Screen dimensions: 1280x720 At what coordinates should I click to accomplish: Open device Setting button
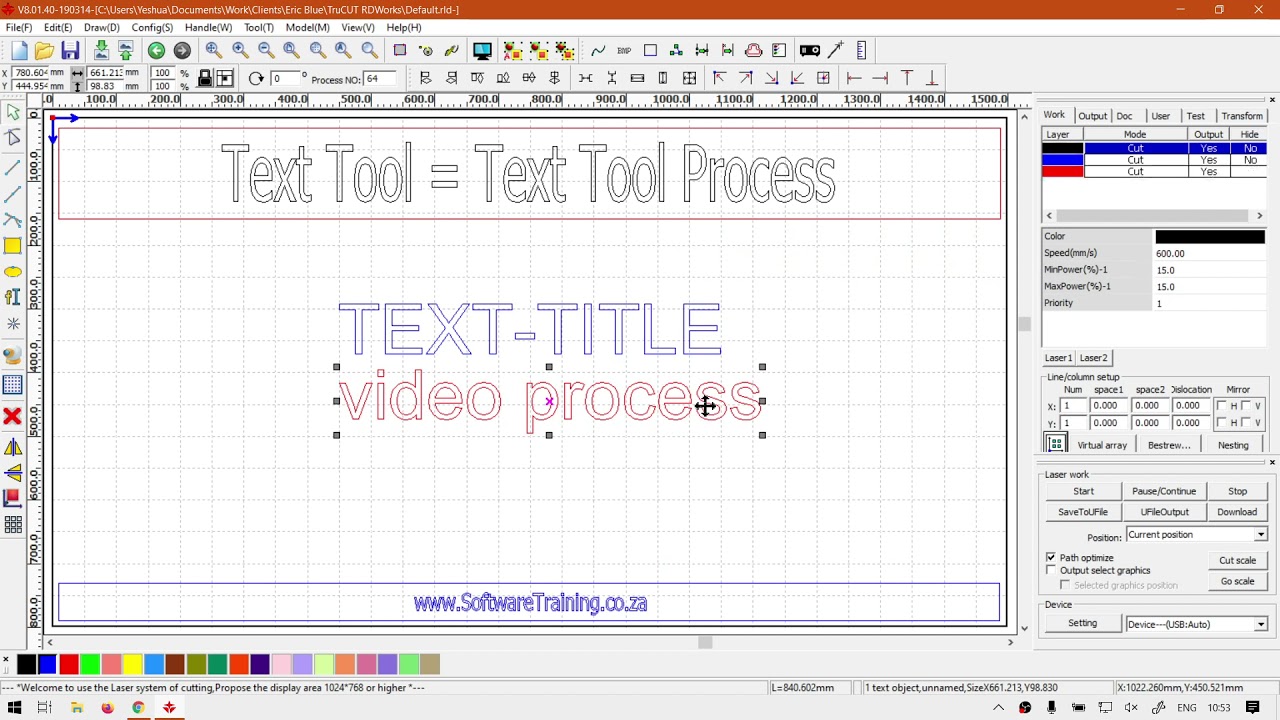[1082, 623]
